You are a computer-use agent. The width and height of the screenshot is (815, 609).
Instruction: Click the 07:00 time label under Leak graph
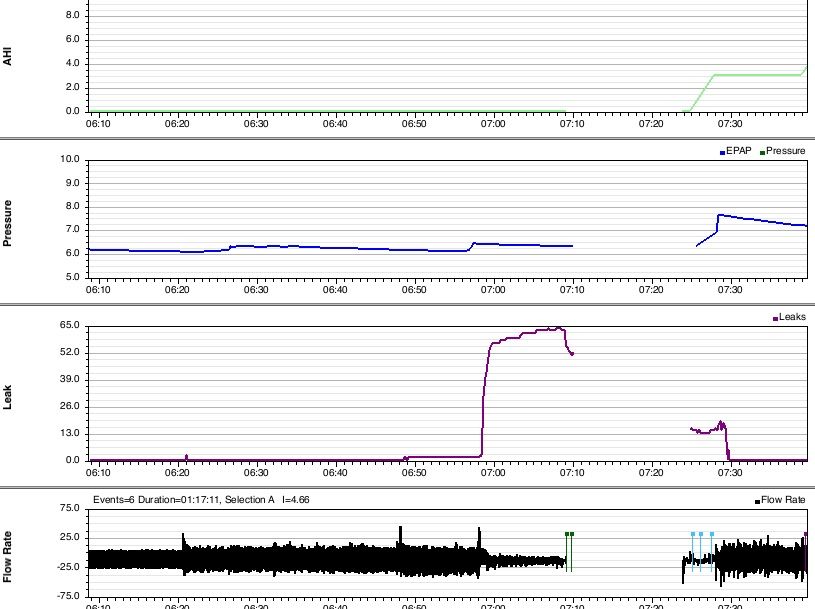click(x=492, y=473)
